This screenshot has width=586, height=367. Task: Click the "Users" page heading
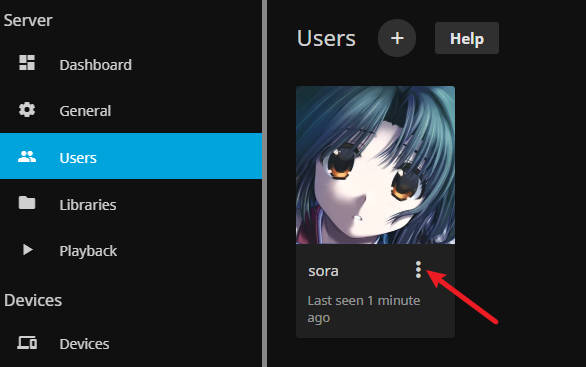click(326, 38)
